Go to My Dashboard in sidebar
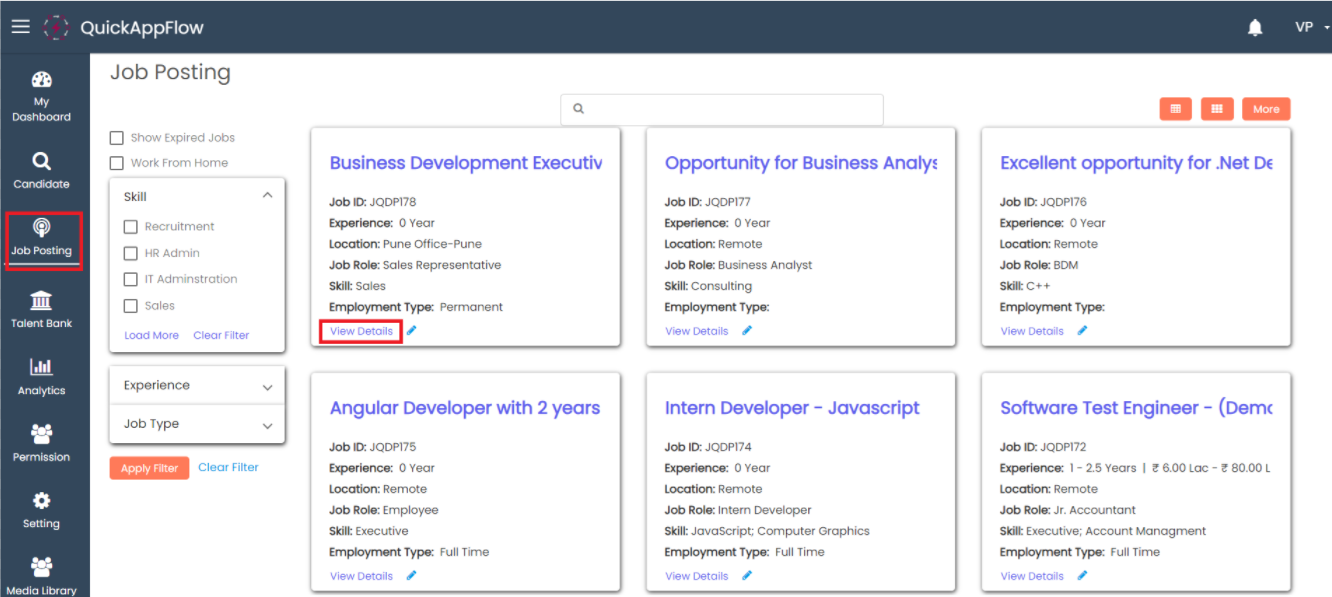1332x597 pixels. tap(41, 96)
